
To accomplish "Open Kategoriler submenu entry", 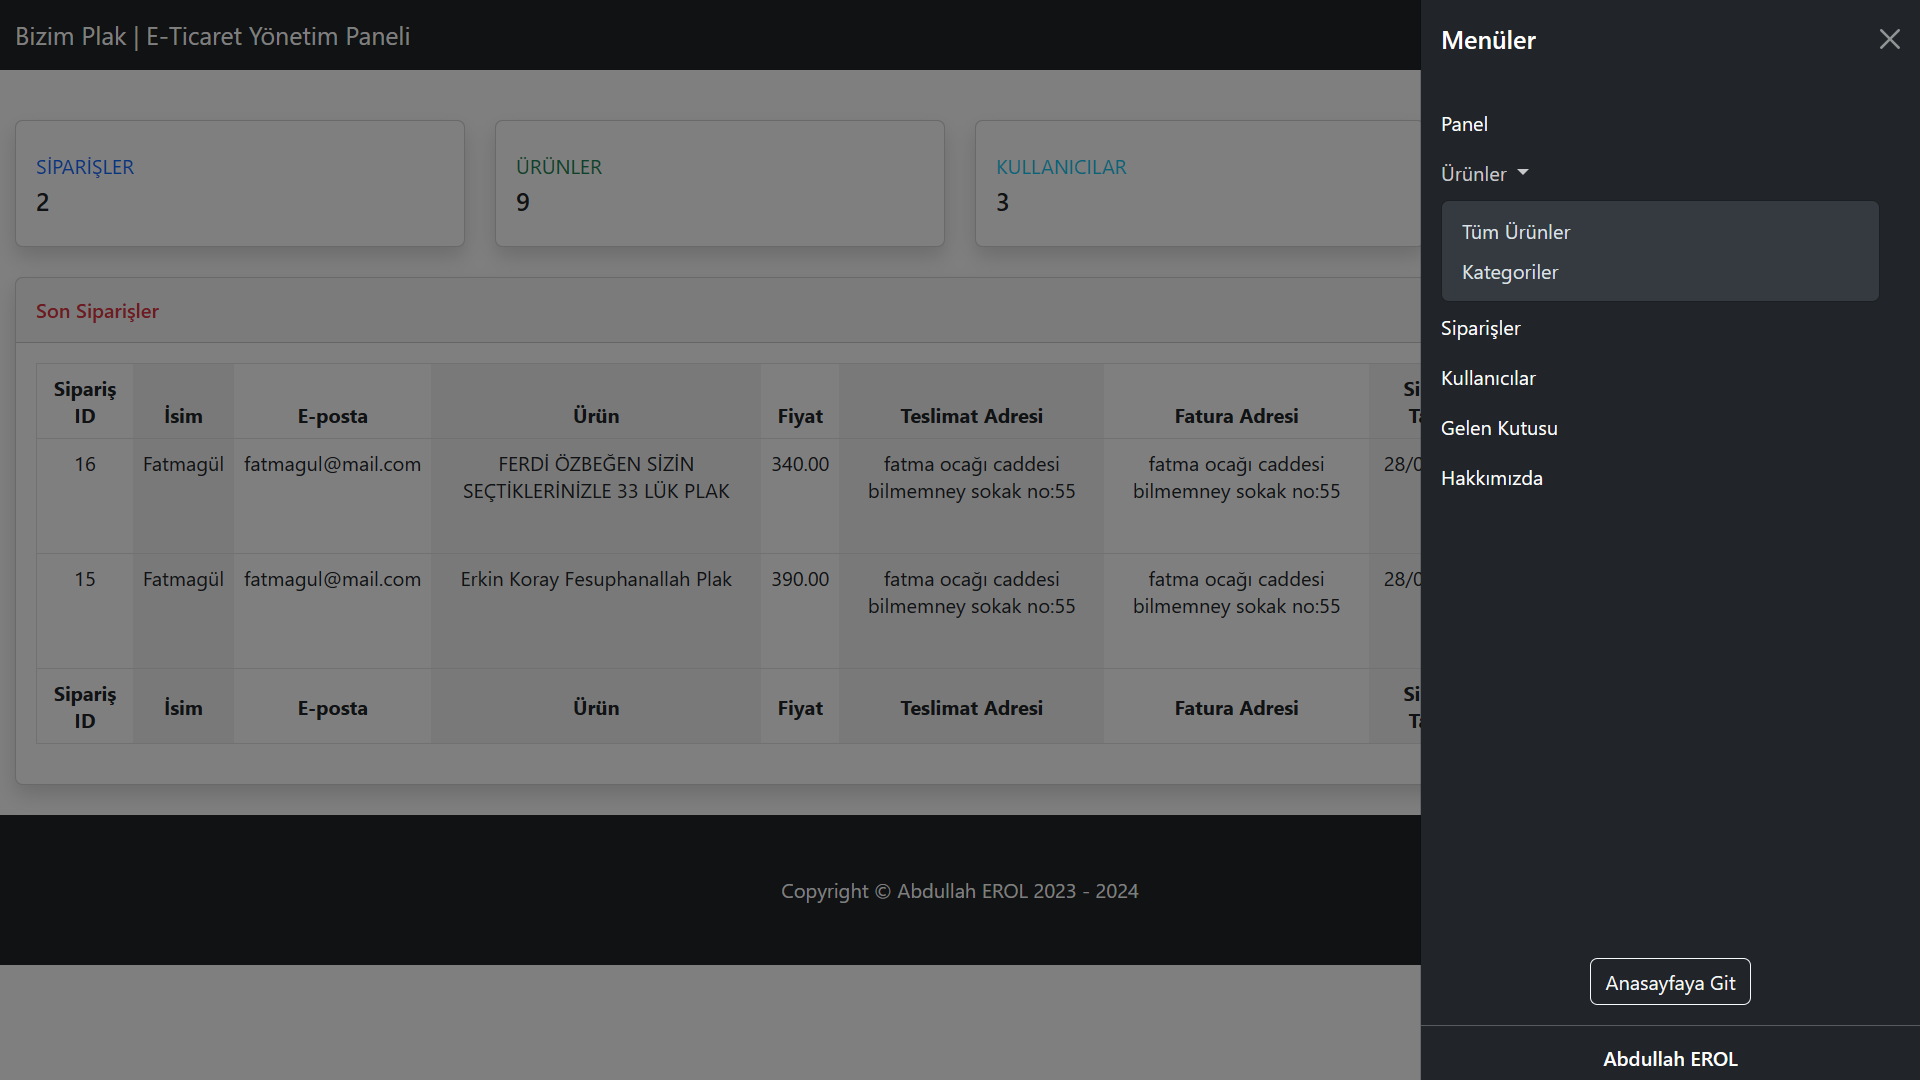I will coord(1509,272).
